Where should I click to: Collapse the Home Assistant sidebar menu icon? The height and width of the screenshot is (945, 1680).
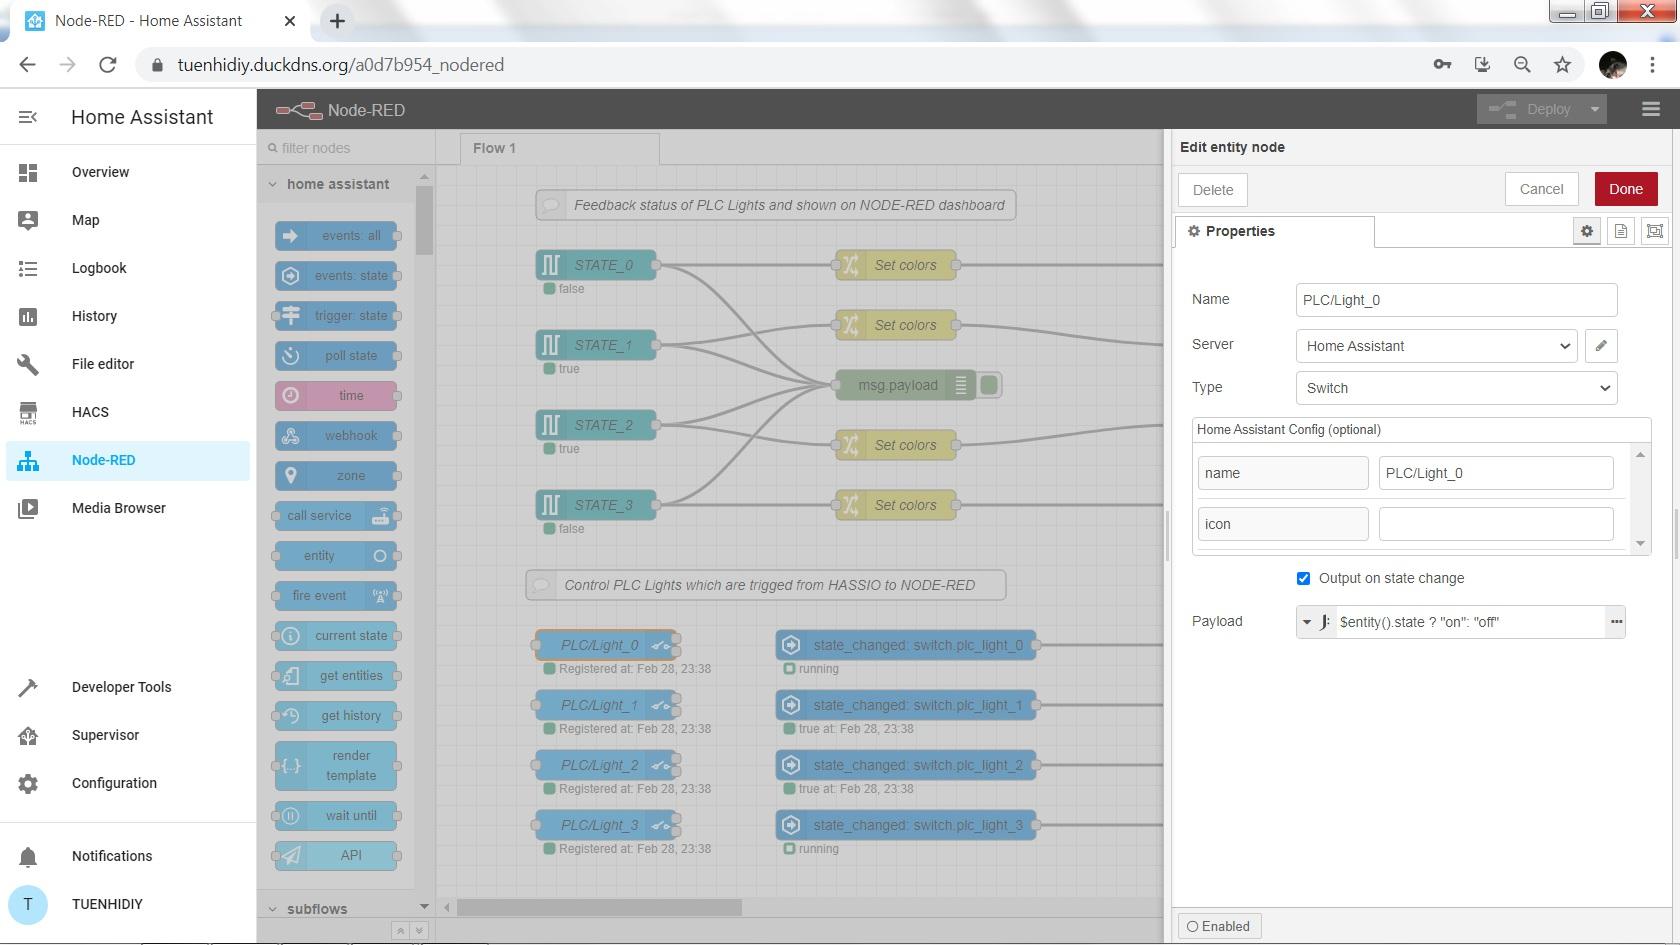[28, 117]
